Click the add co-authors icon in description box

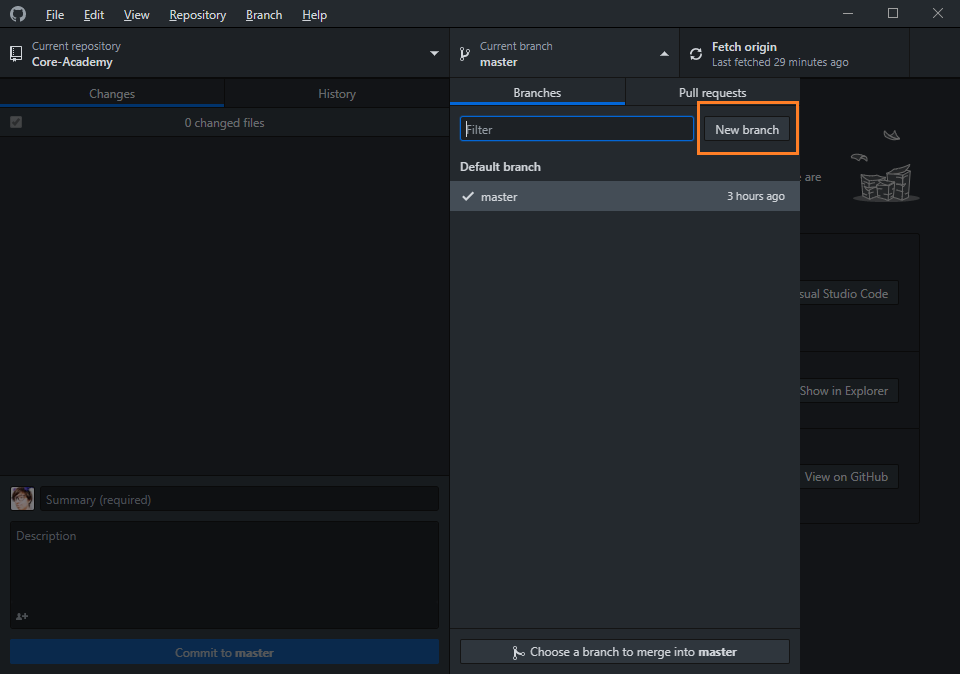tap(22, 616)
